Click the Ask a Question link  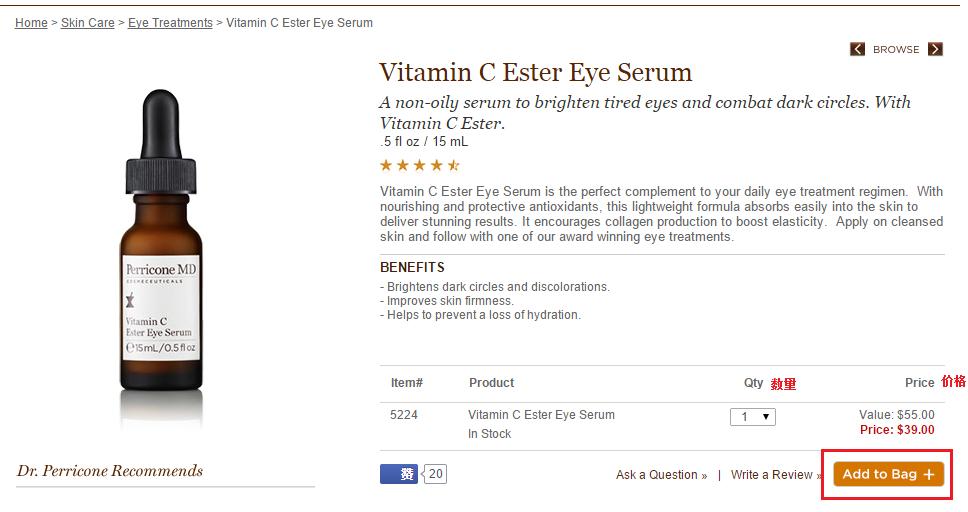tap(661, 475)
